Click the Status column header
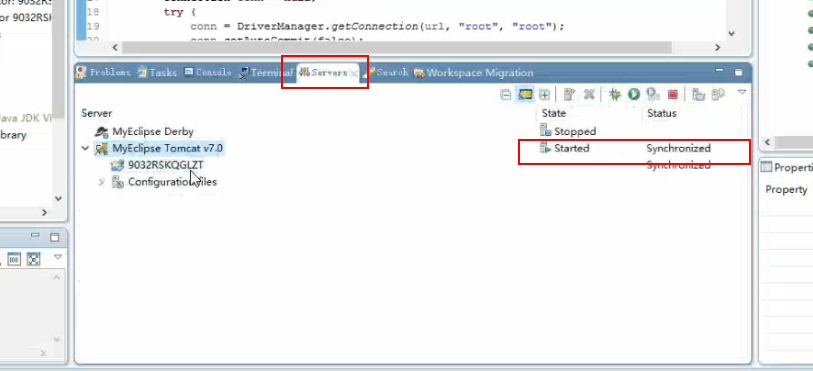Screen dimensions: 813x371 [662, 112]
